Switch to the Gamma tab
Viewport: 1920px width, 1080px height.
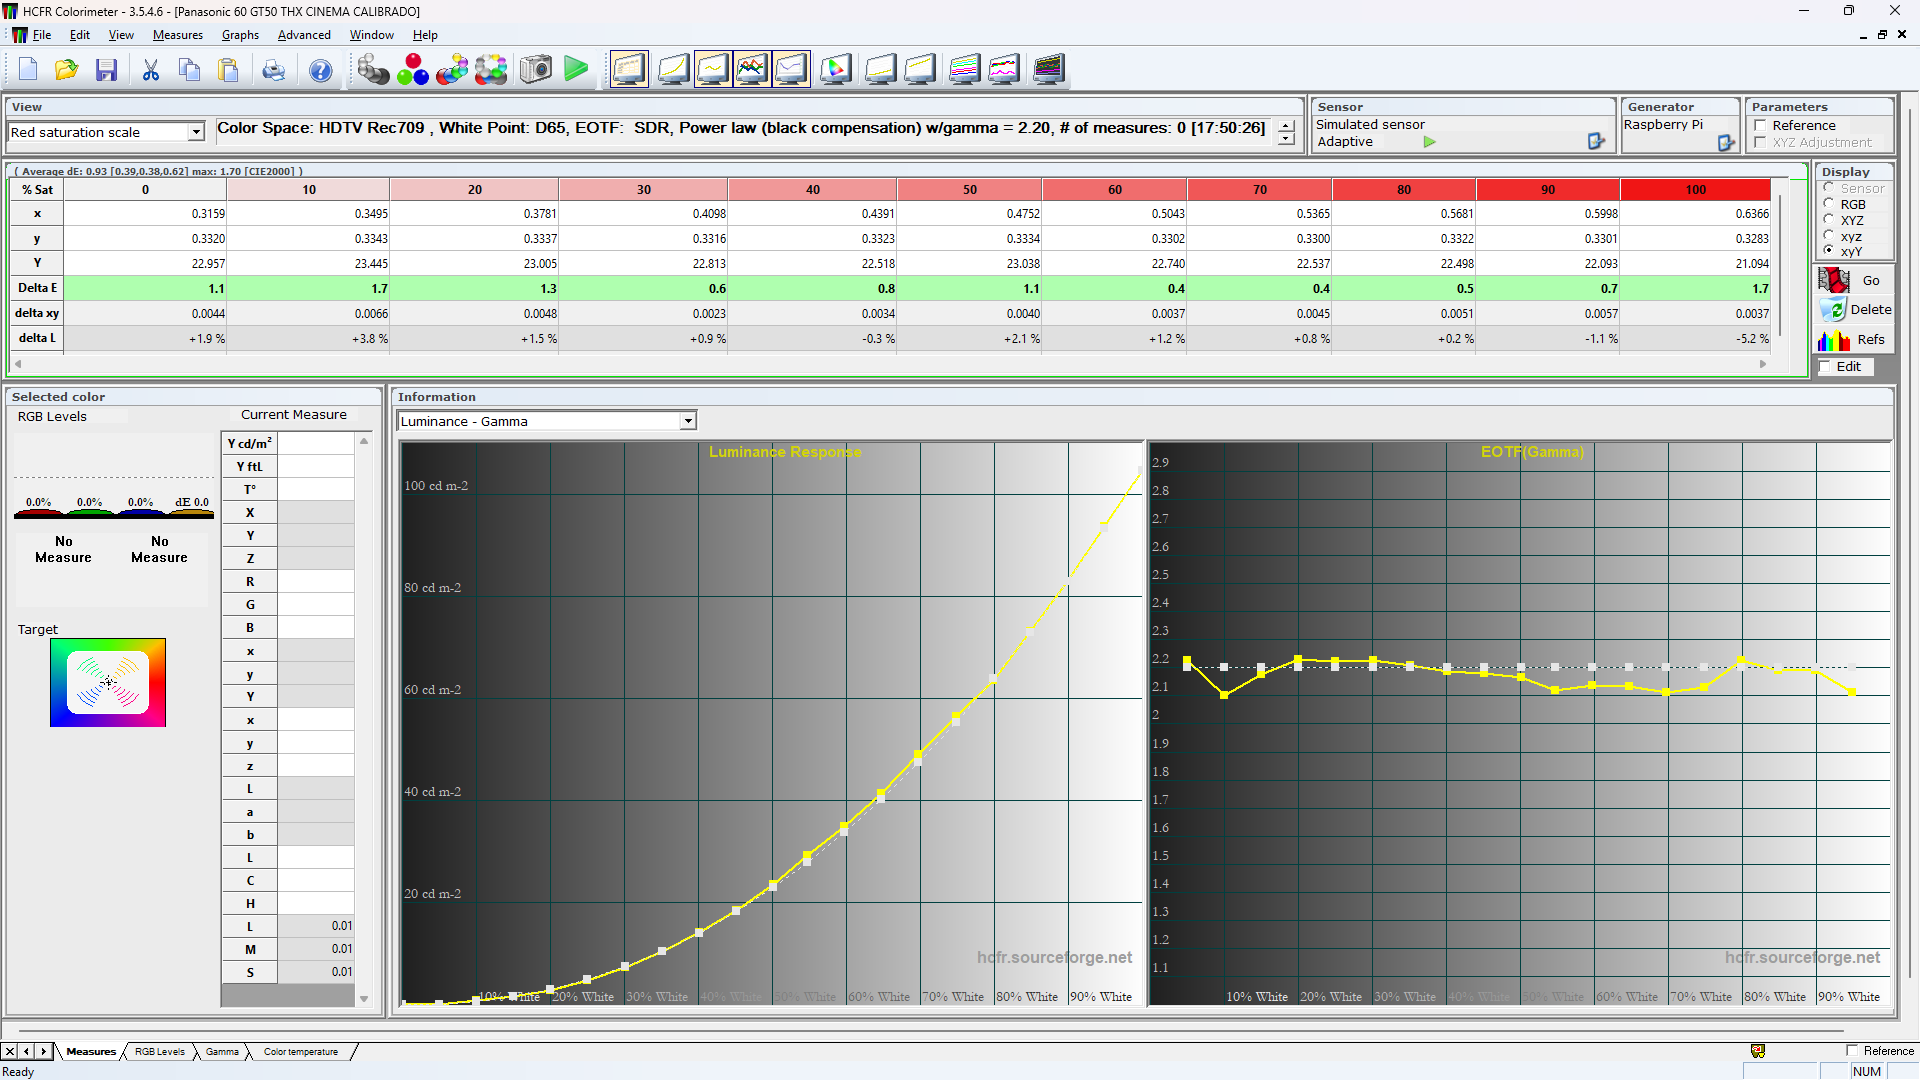coord(222,1052)
